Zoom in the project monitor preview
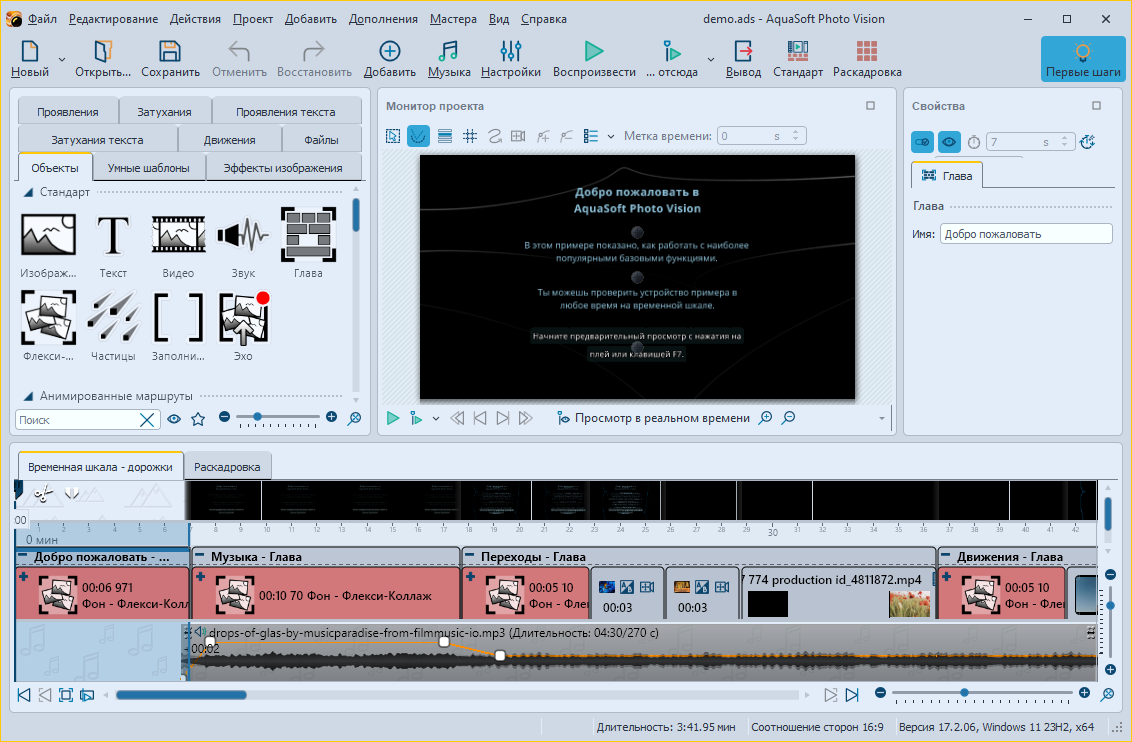Screen dimensions: 1132x742 [765, 417]
